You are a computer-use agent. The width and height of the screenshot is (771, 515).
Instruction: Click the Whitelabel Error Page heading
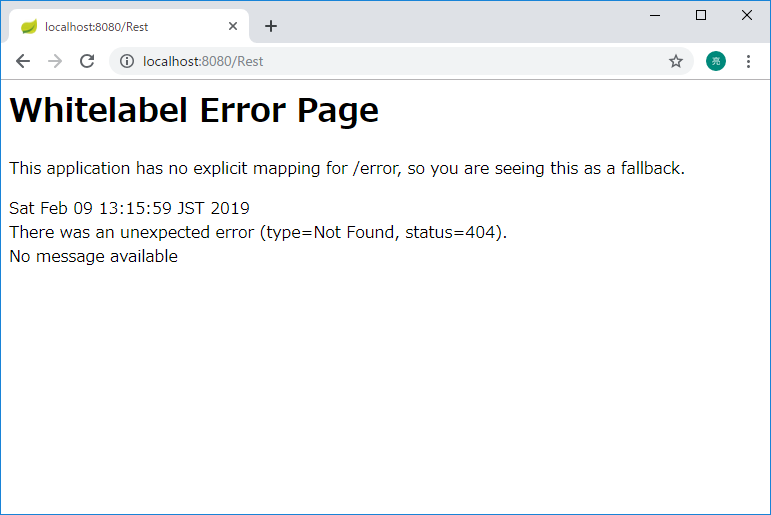click(194, 110)
